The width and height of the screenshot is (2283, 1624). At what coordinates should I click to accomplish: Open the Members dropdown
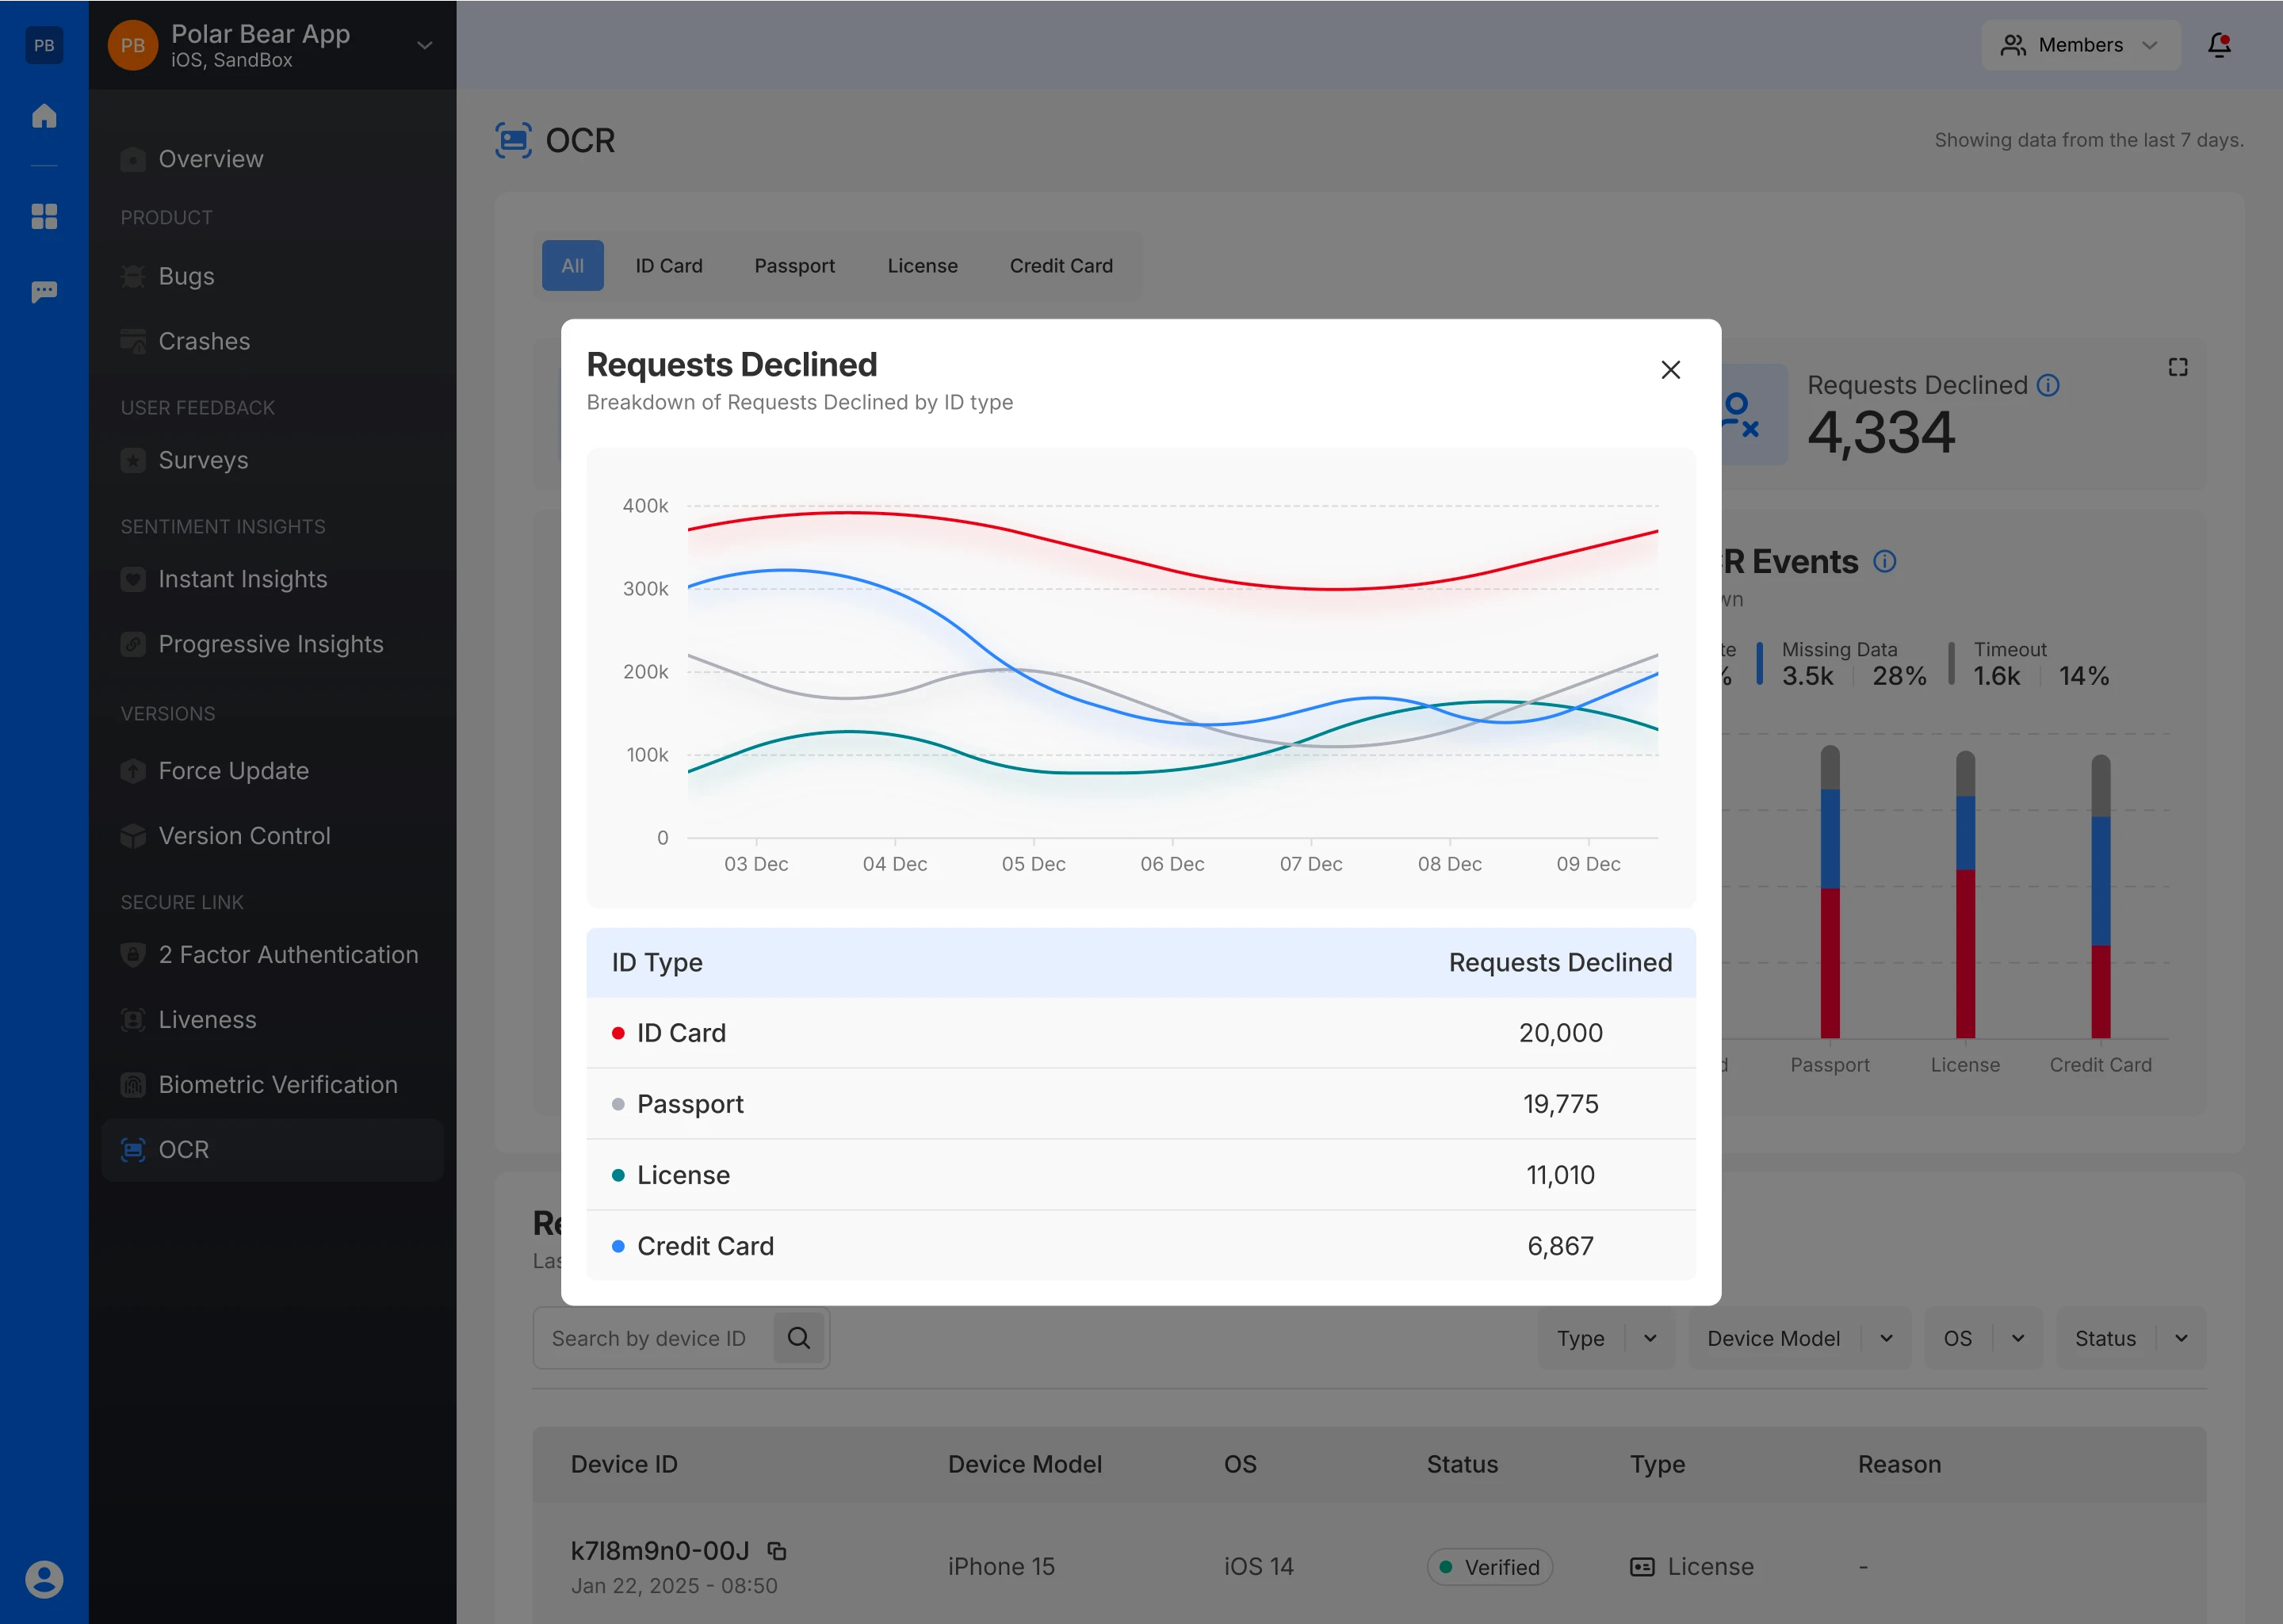pos(2080,45)
